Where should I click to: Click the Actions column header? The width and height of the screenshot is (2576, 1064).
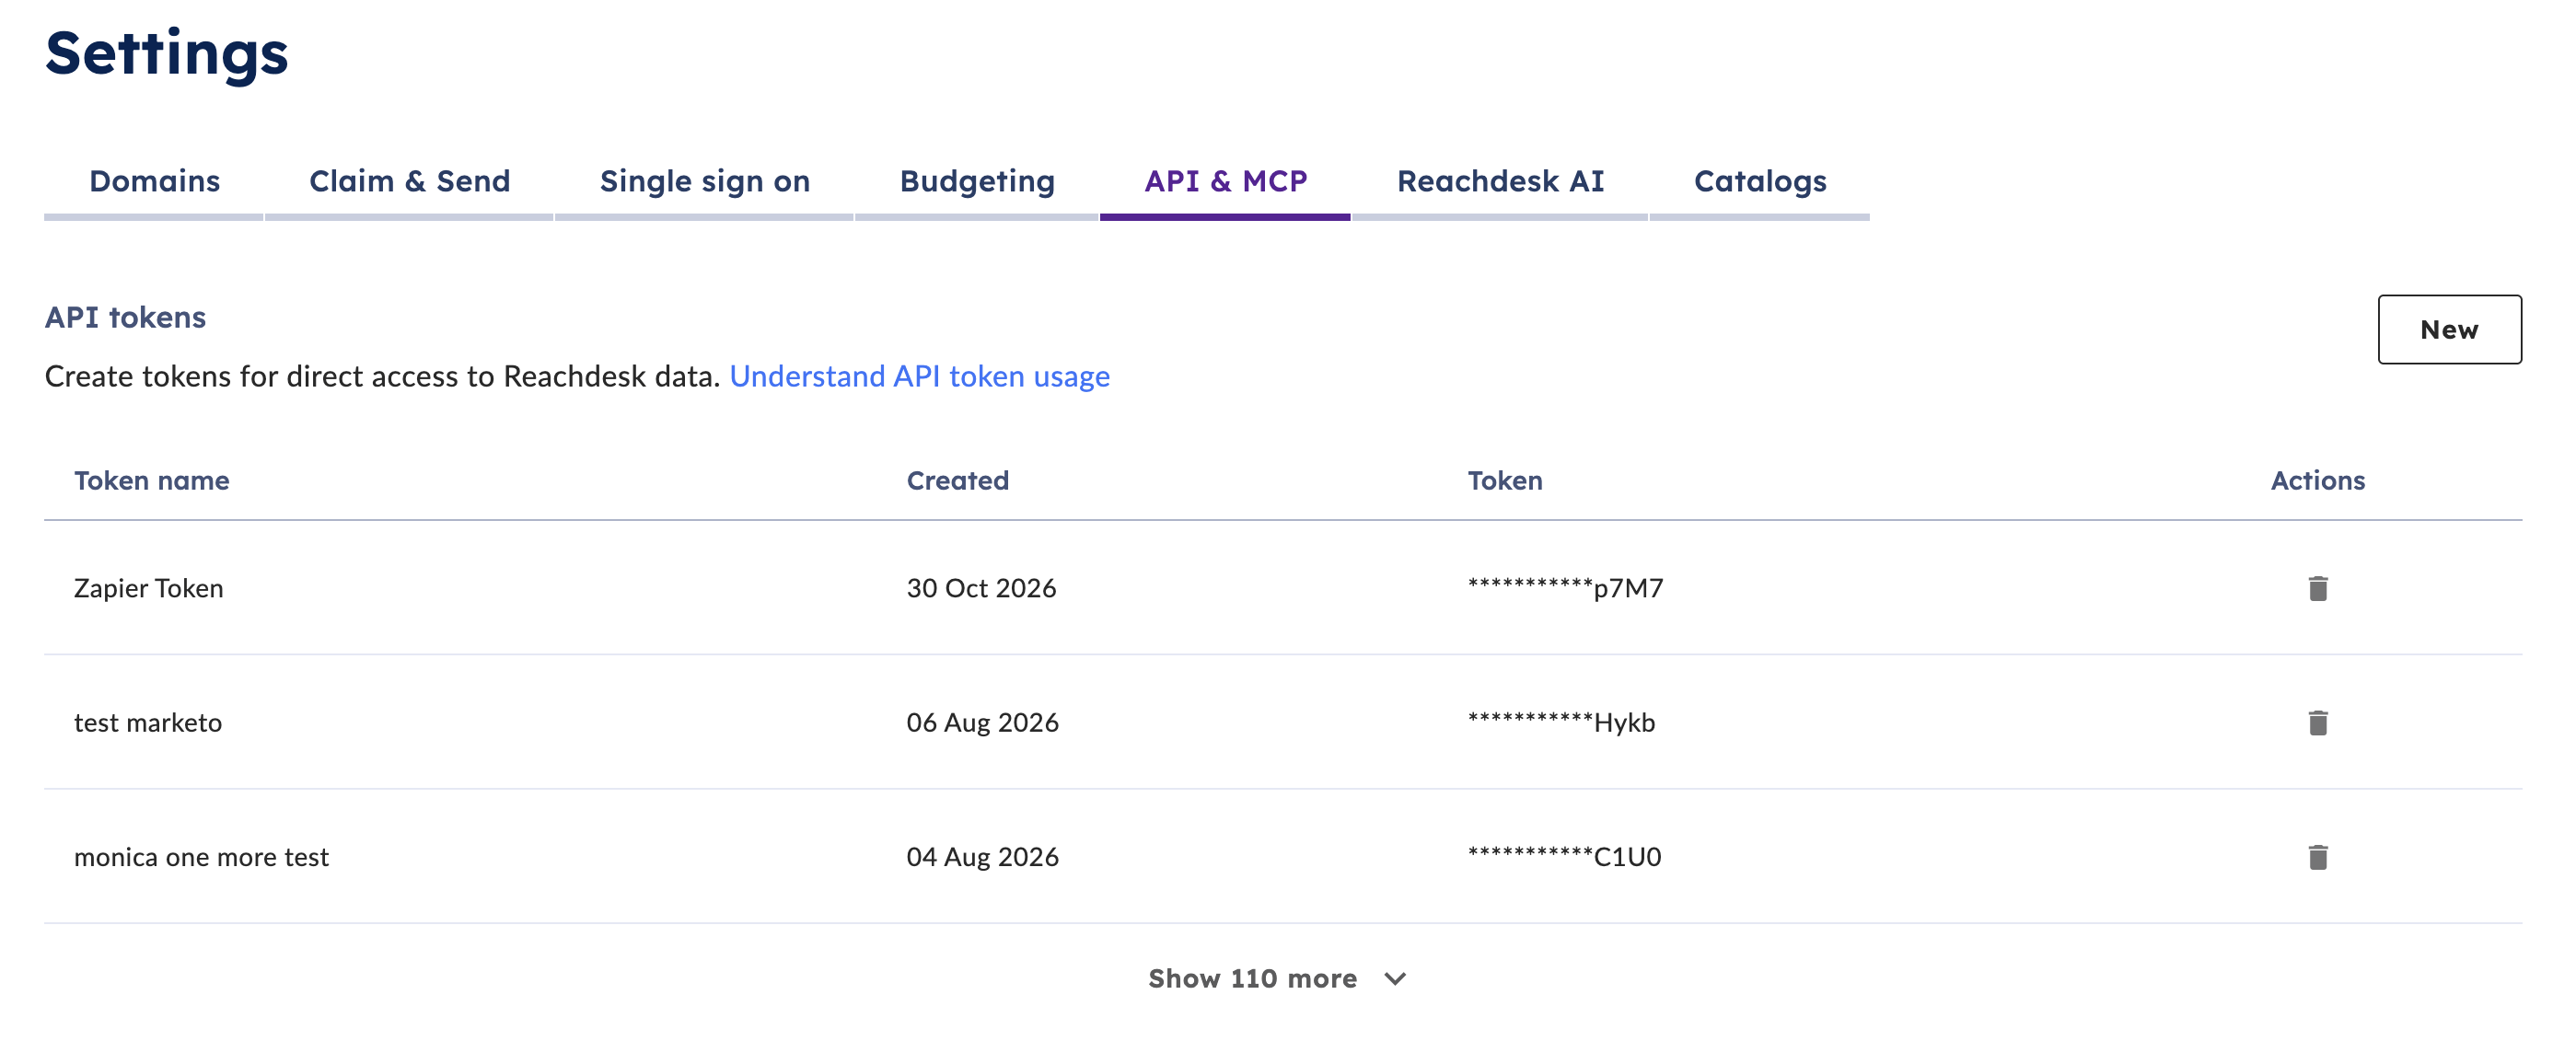pos(2317,480)
